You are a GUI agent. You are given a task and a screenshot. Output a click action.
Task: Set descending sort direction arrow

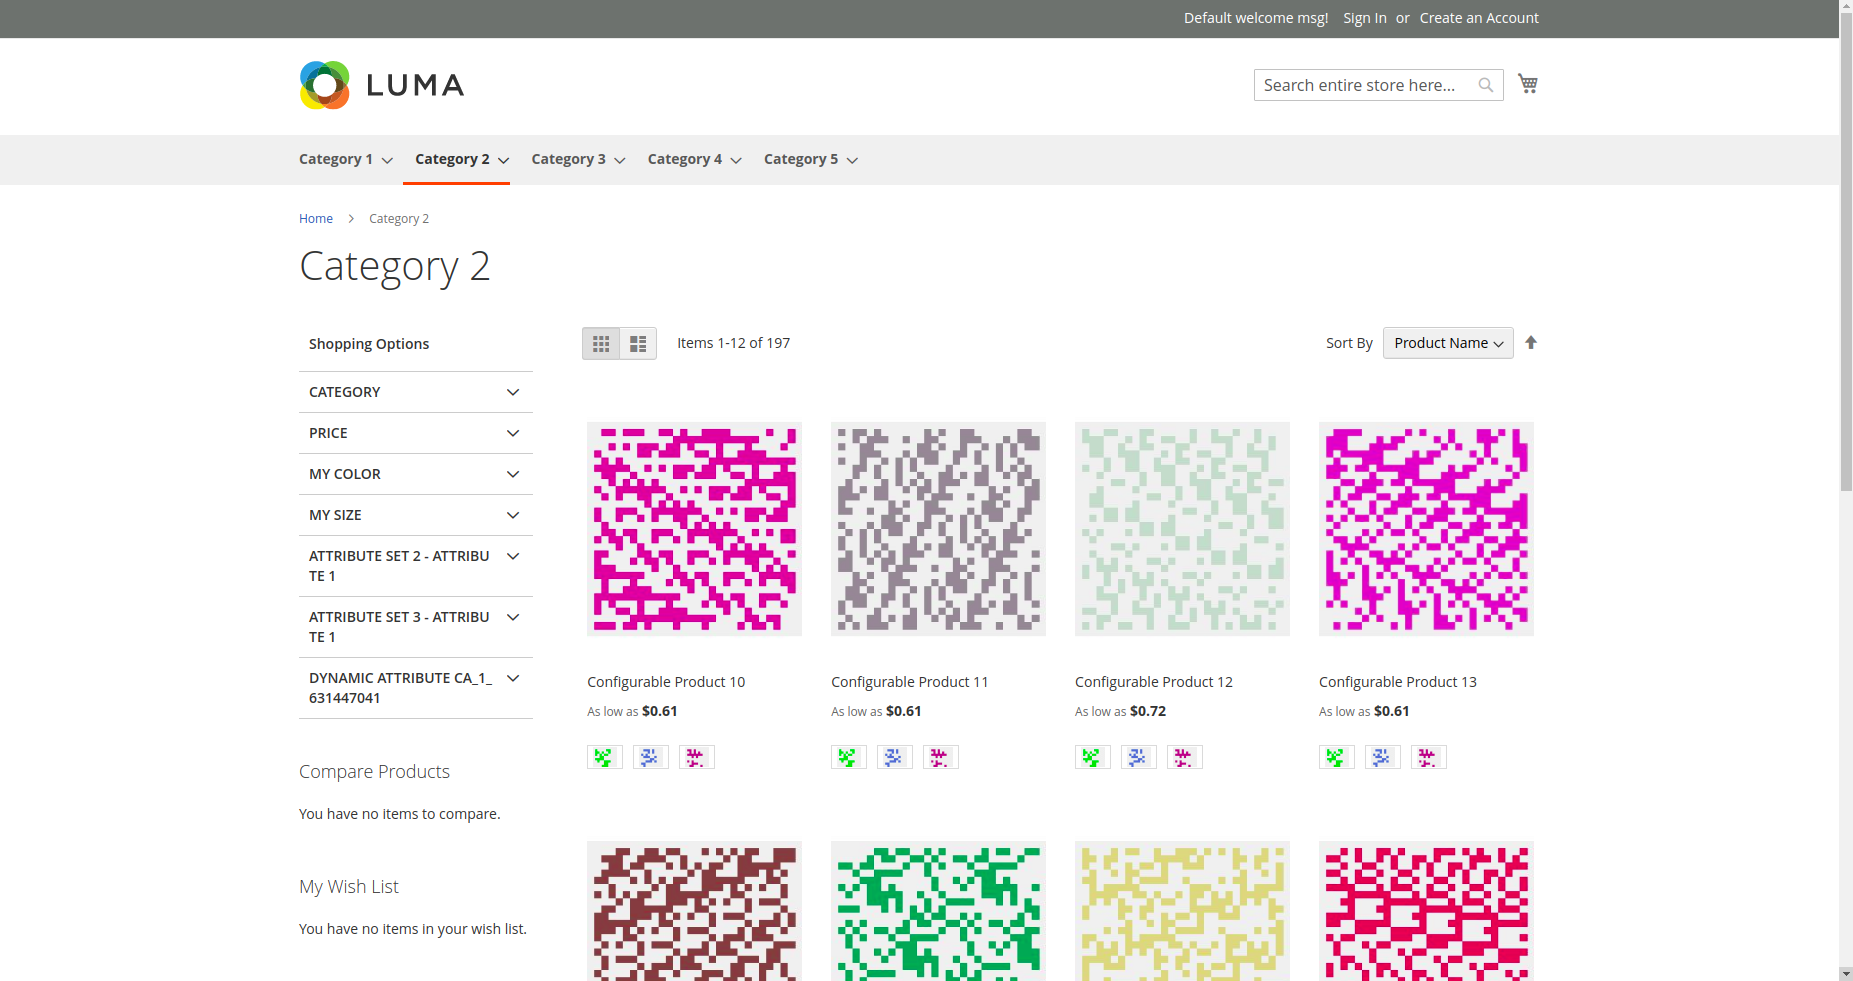tap(1531, 343)
